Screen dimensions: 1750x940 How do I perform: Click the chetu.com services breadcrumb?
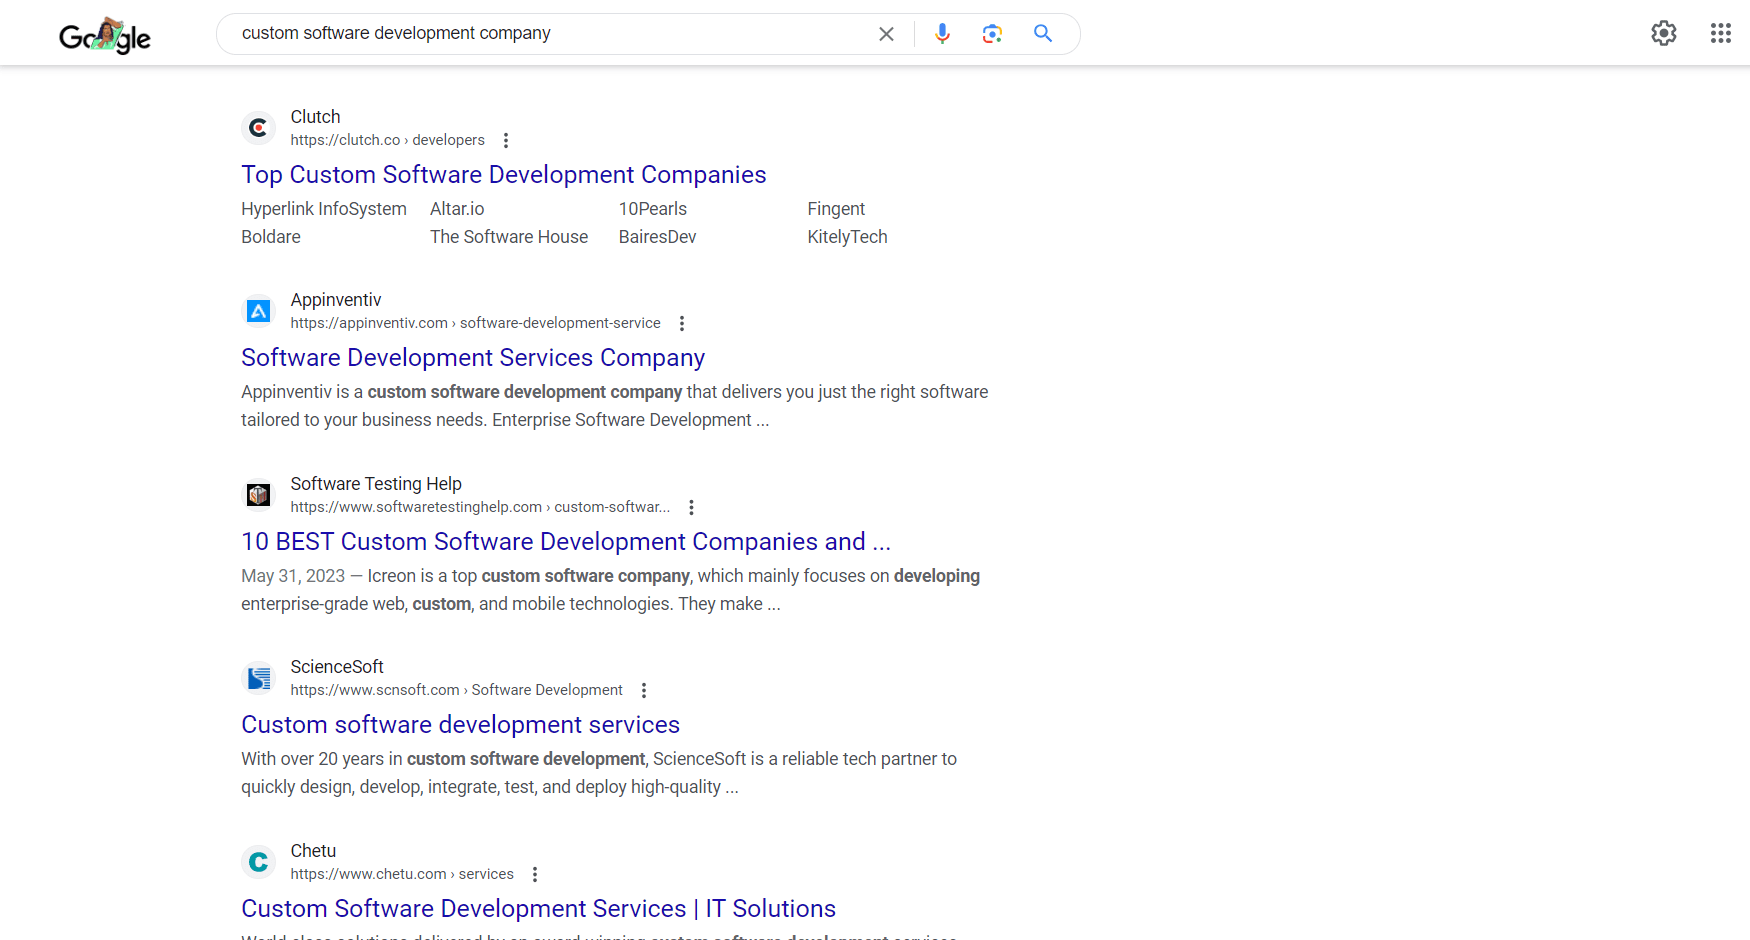pyautogui.click(x=402, y=874)
